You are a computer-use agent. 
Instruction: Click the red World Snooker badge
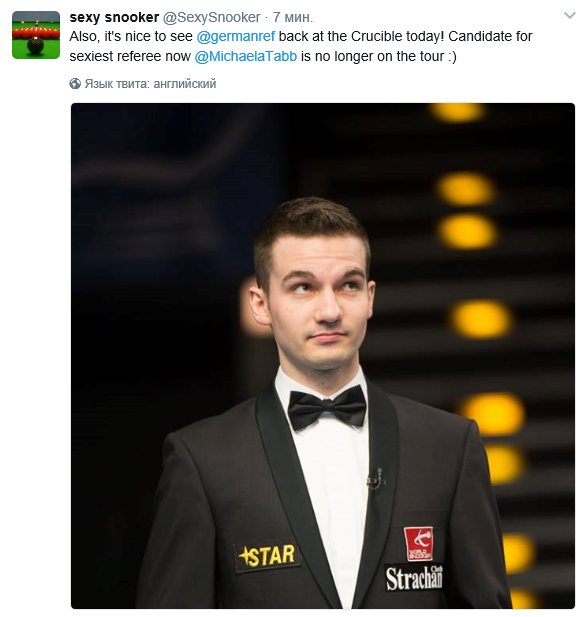[419, 543]
